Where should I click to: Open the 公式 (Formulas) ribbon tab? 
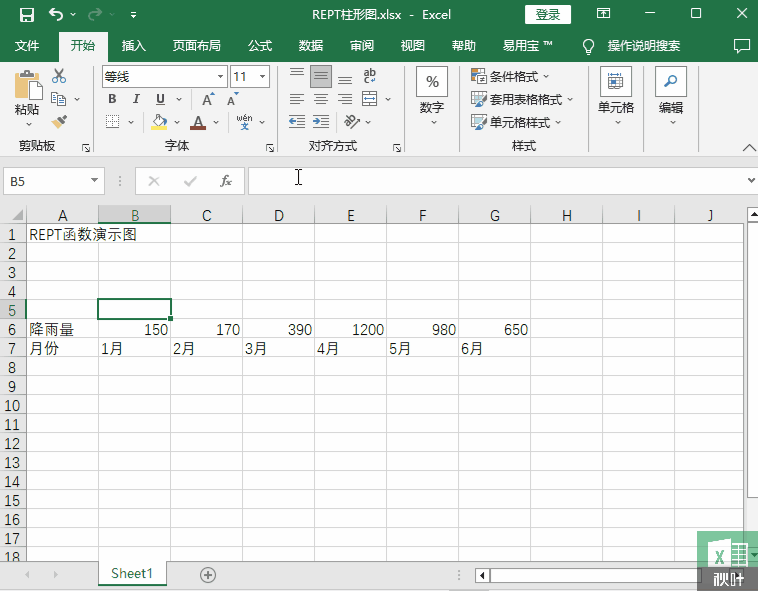tap(260, 46)
